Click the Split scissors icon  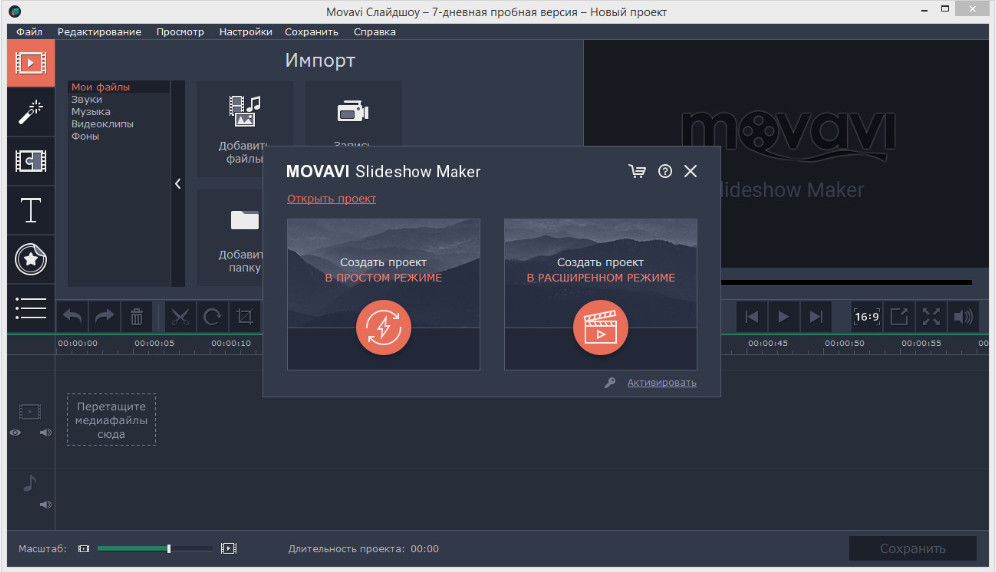click(180, 317)
